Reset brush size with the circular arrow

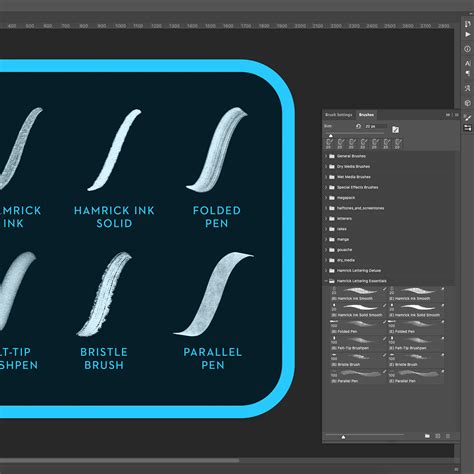[358, 126]
